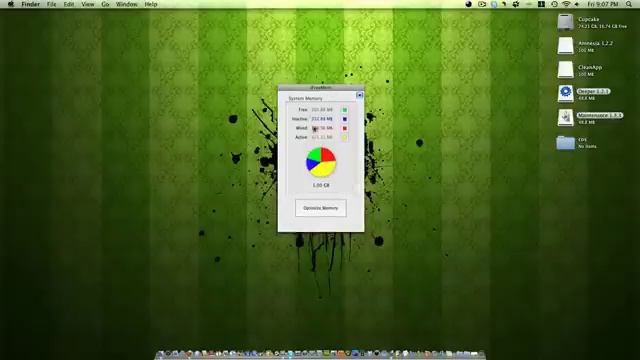
Task: Open the File menu
Action: click(51, 4)
